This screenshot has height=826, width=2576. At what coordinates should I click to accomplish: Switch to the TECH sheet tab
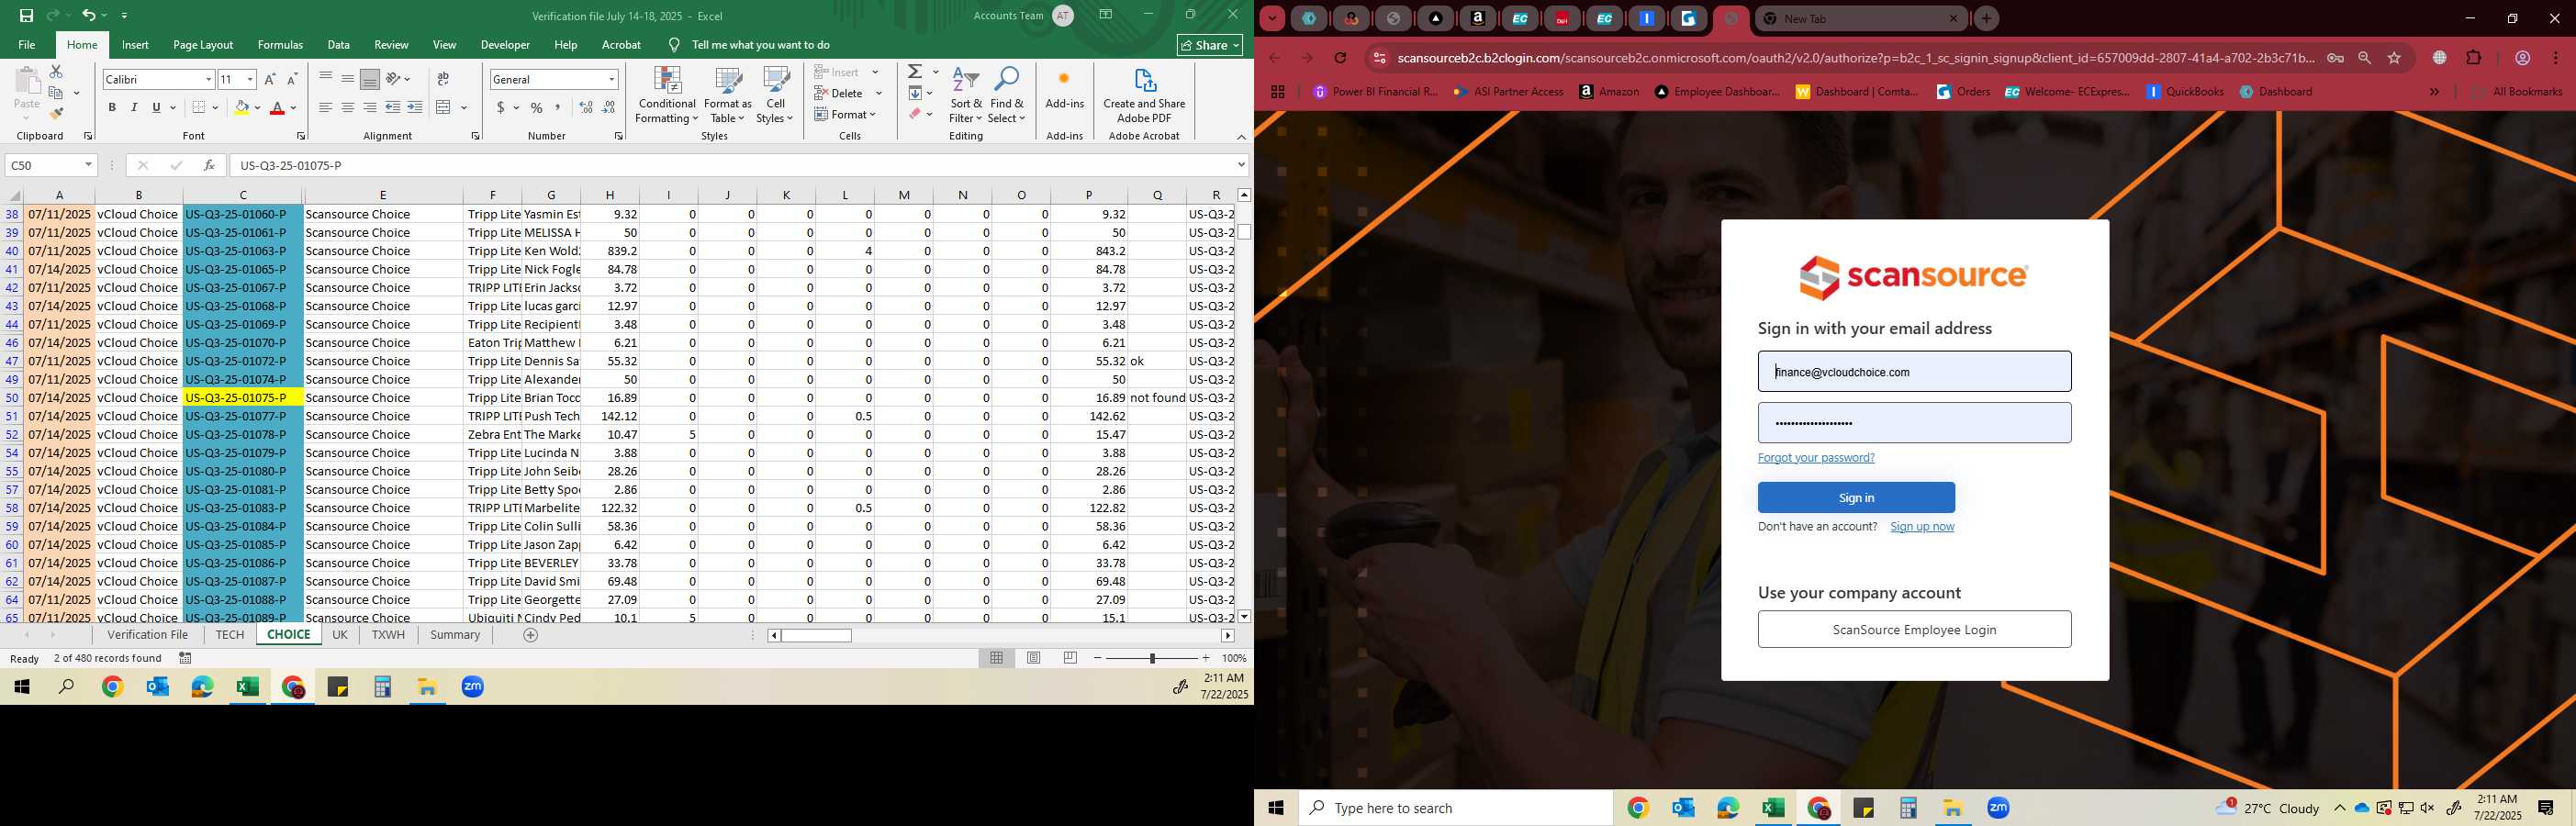[229, 635]
